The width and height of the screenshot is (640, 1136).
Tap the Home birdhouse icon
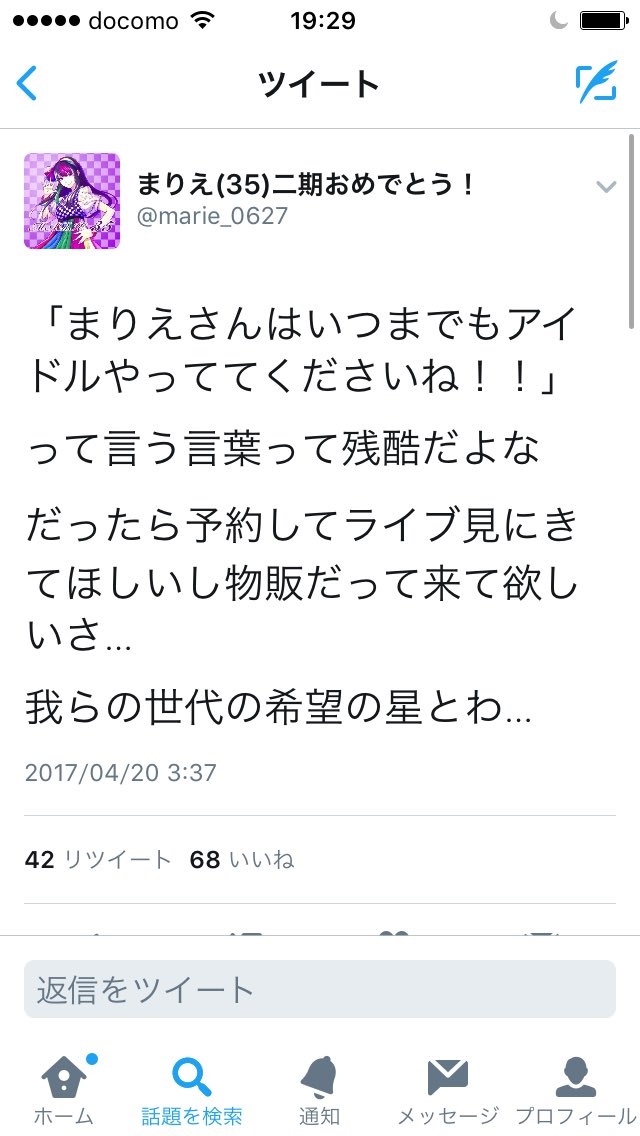(x=65, y=1075)
